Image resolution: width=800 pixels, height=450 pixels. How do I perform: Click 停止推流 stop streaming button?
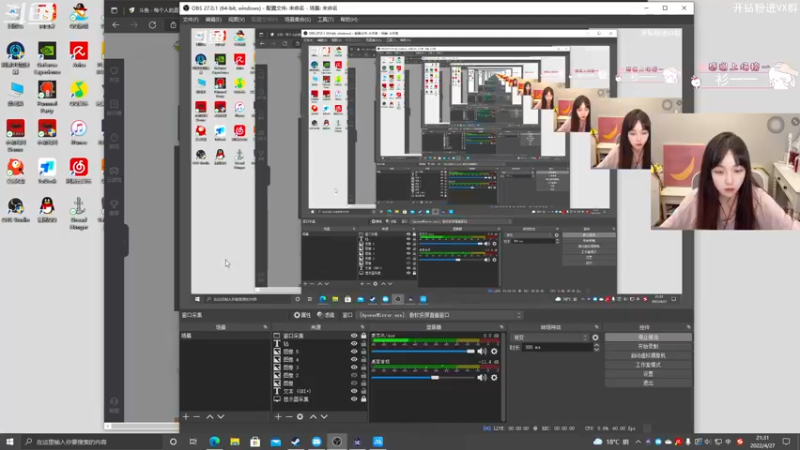coord(648,337)
